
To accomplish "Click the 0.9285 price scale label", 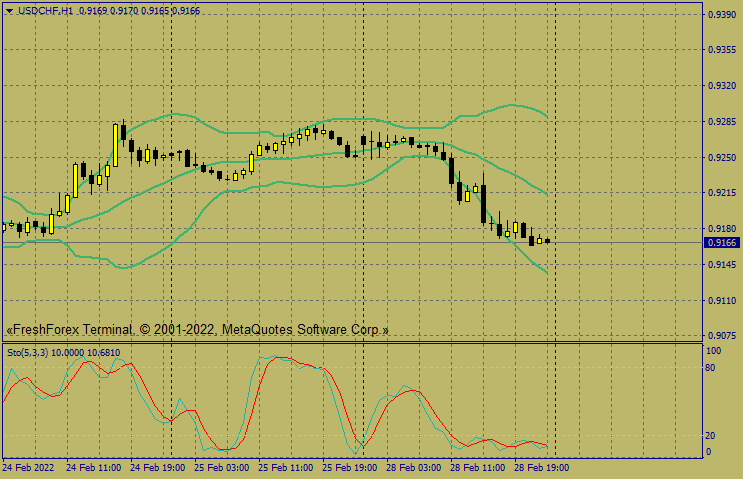I will click(722, 122).
